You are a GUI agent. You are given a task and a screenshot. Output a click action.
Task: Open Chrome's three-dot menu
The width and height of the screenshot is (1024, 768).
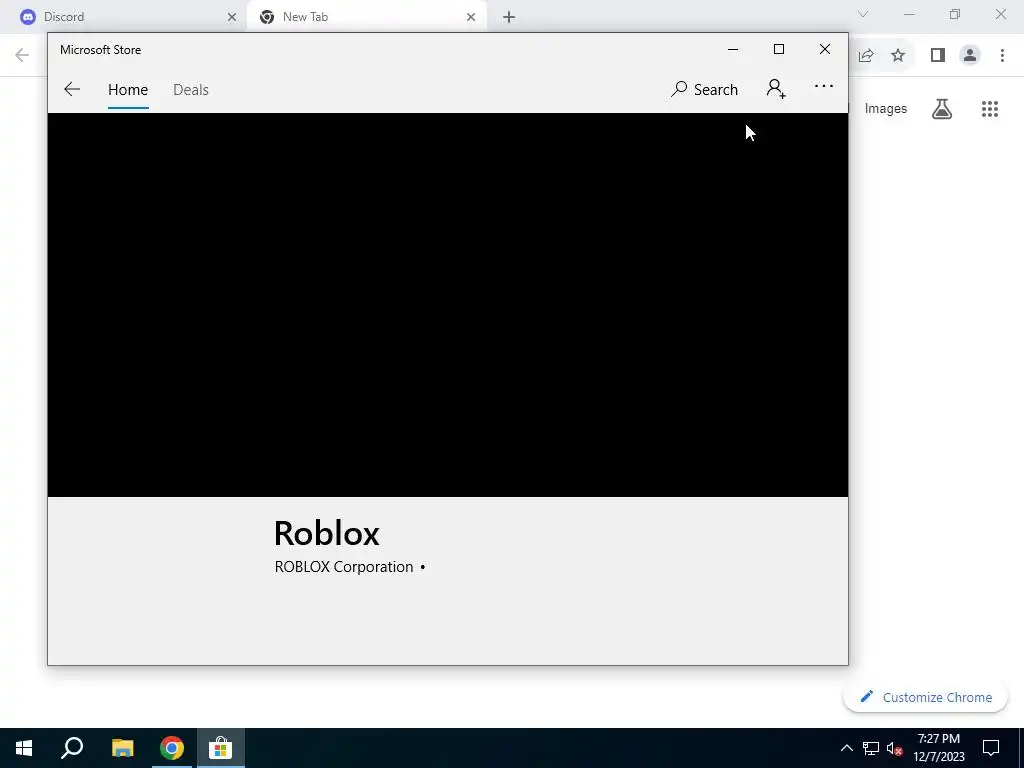tap(1002, 56)
